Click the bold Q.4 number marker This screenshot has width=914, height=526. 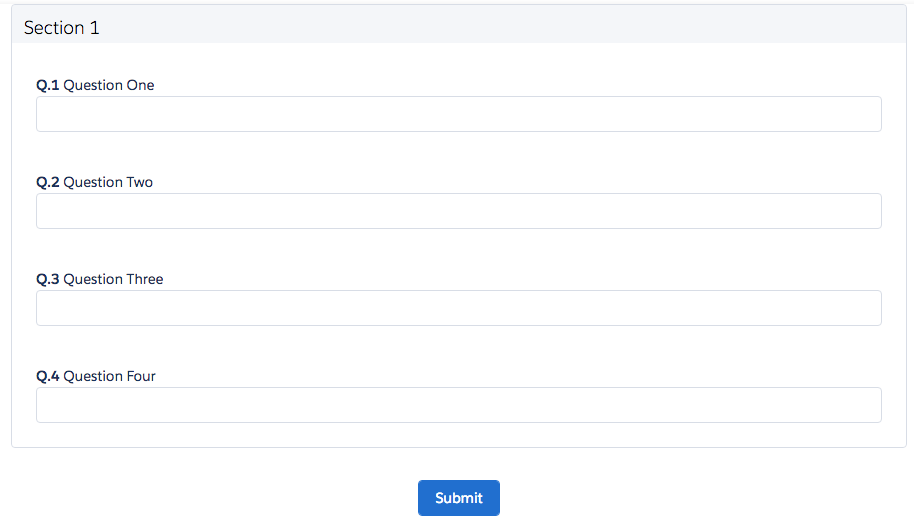48,376
